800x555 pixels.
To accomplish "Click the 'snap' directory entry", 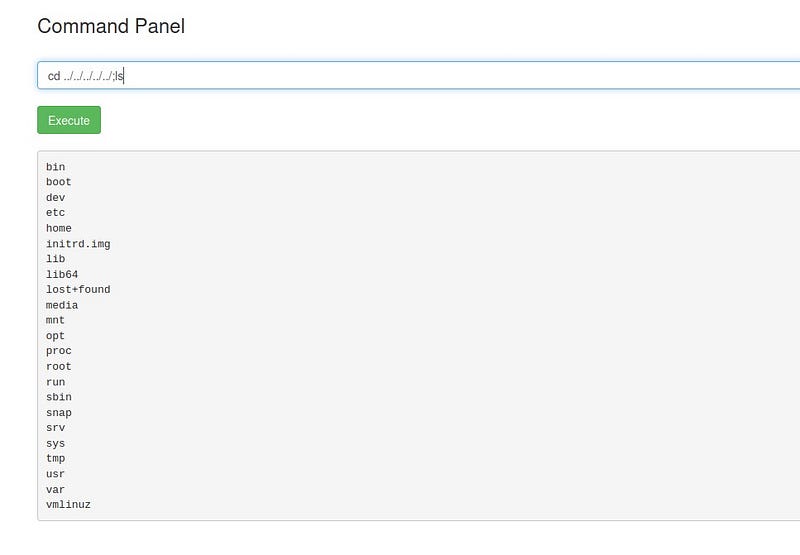I will [x=58, y=413].
